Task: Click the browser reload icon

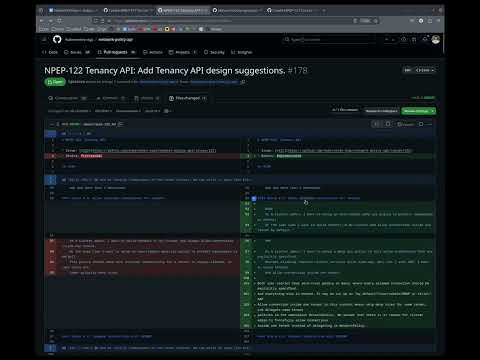Action: (59, 21)
